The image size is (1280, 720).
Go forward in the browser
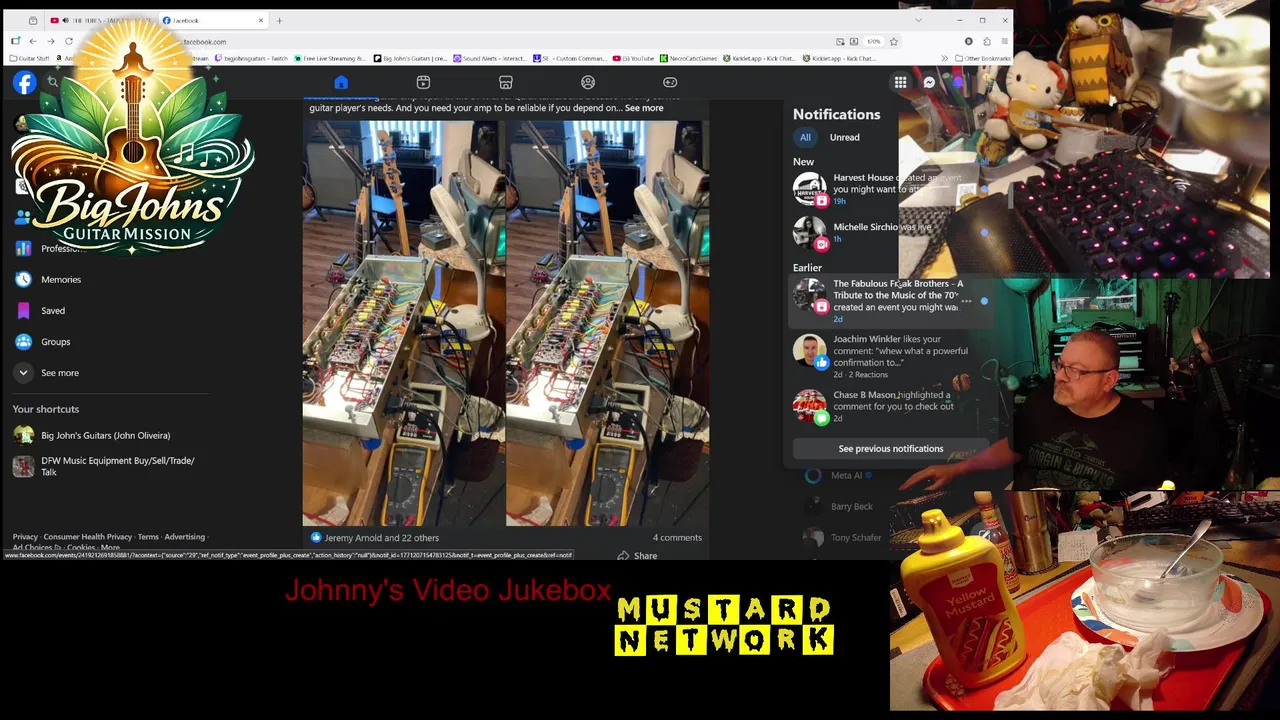point(50,41)
